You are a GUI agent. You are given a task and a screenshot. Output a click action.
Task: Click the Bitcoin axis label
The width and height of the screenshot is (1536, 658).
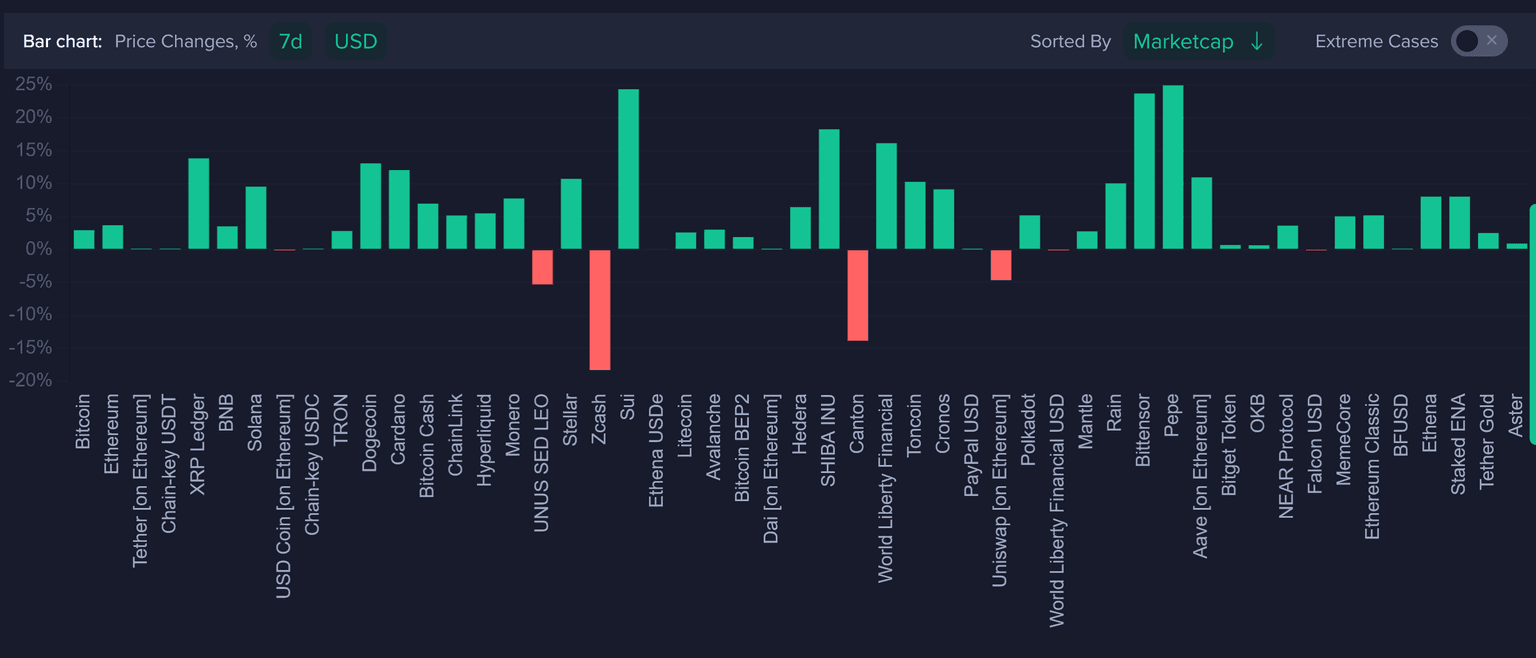click(84, 420)
